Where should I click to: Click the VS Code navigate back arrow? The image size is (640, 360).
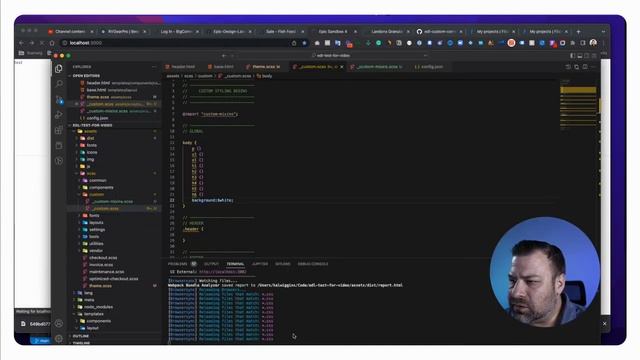point(224,56)
